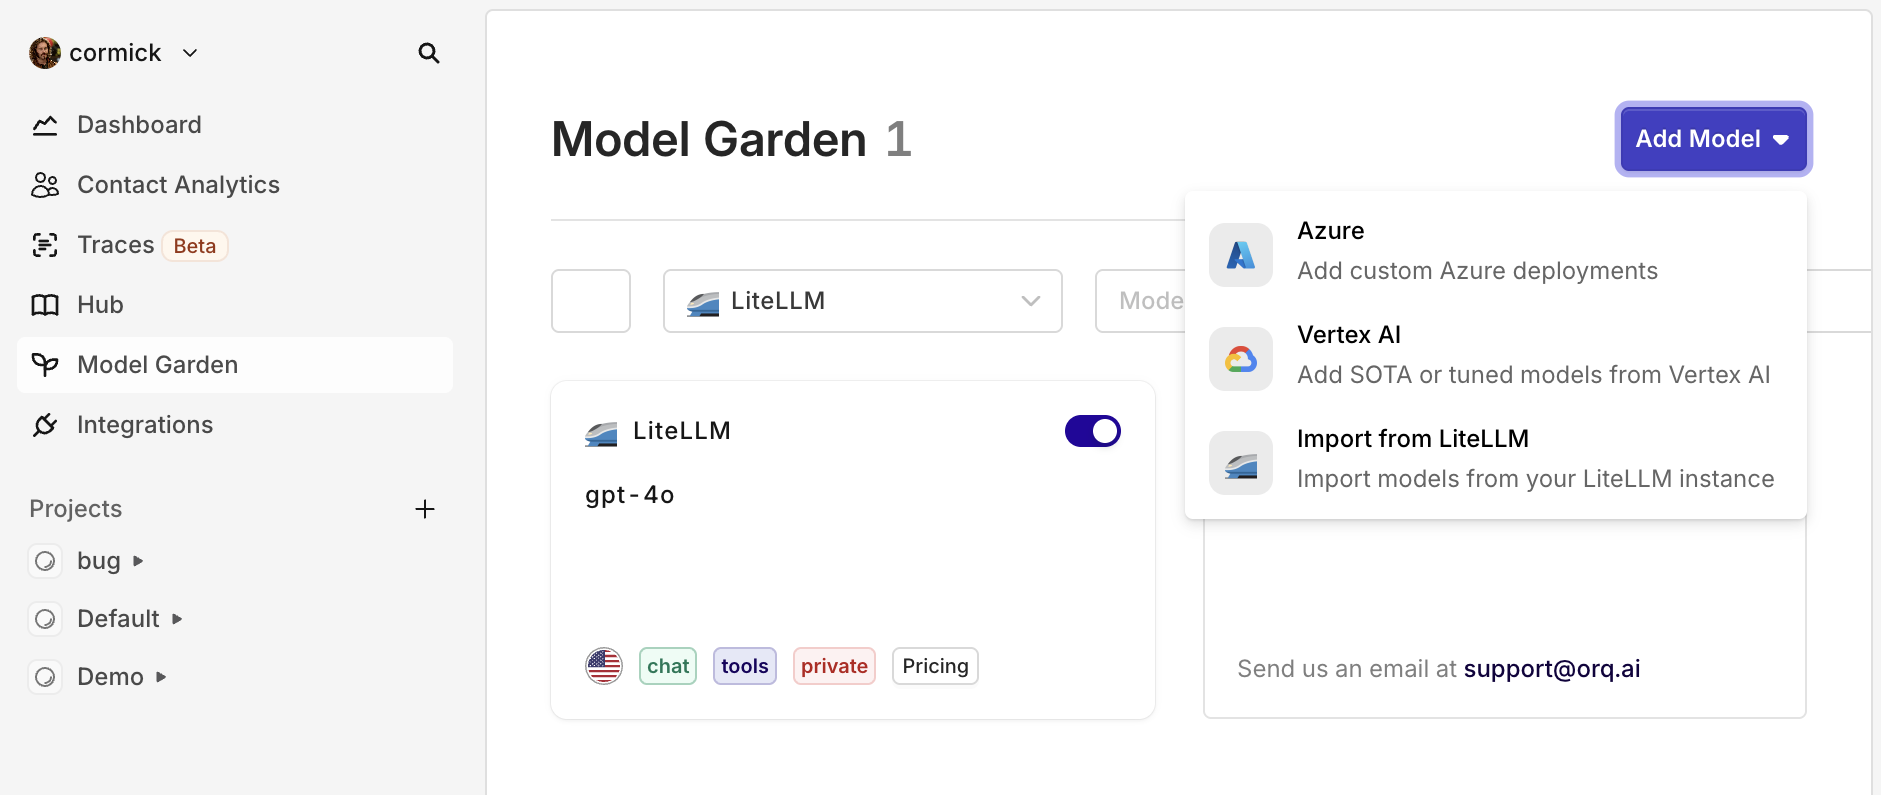Click the cormick user avatar
This screenshot has width=1881, height=795.
pos(45,53)
